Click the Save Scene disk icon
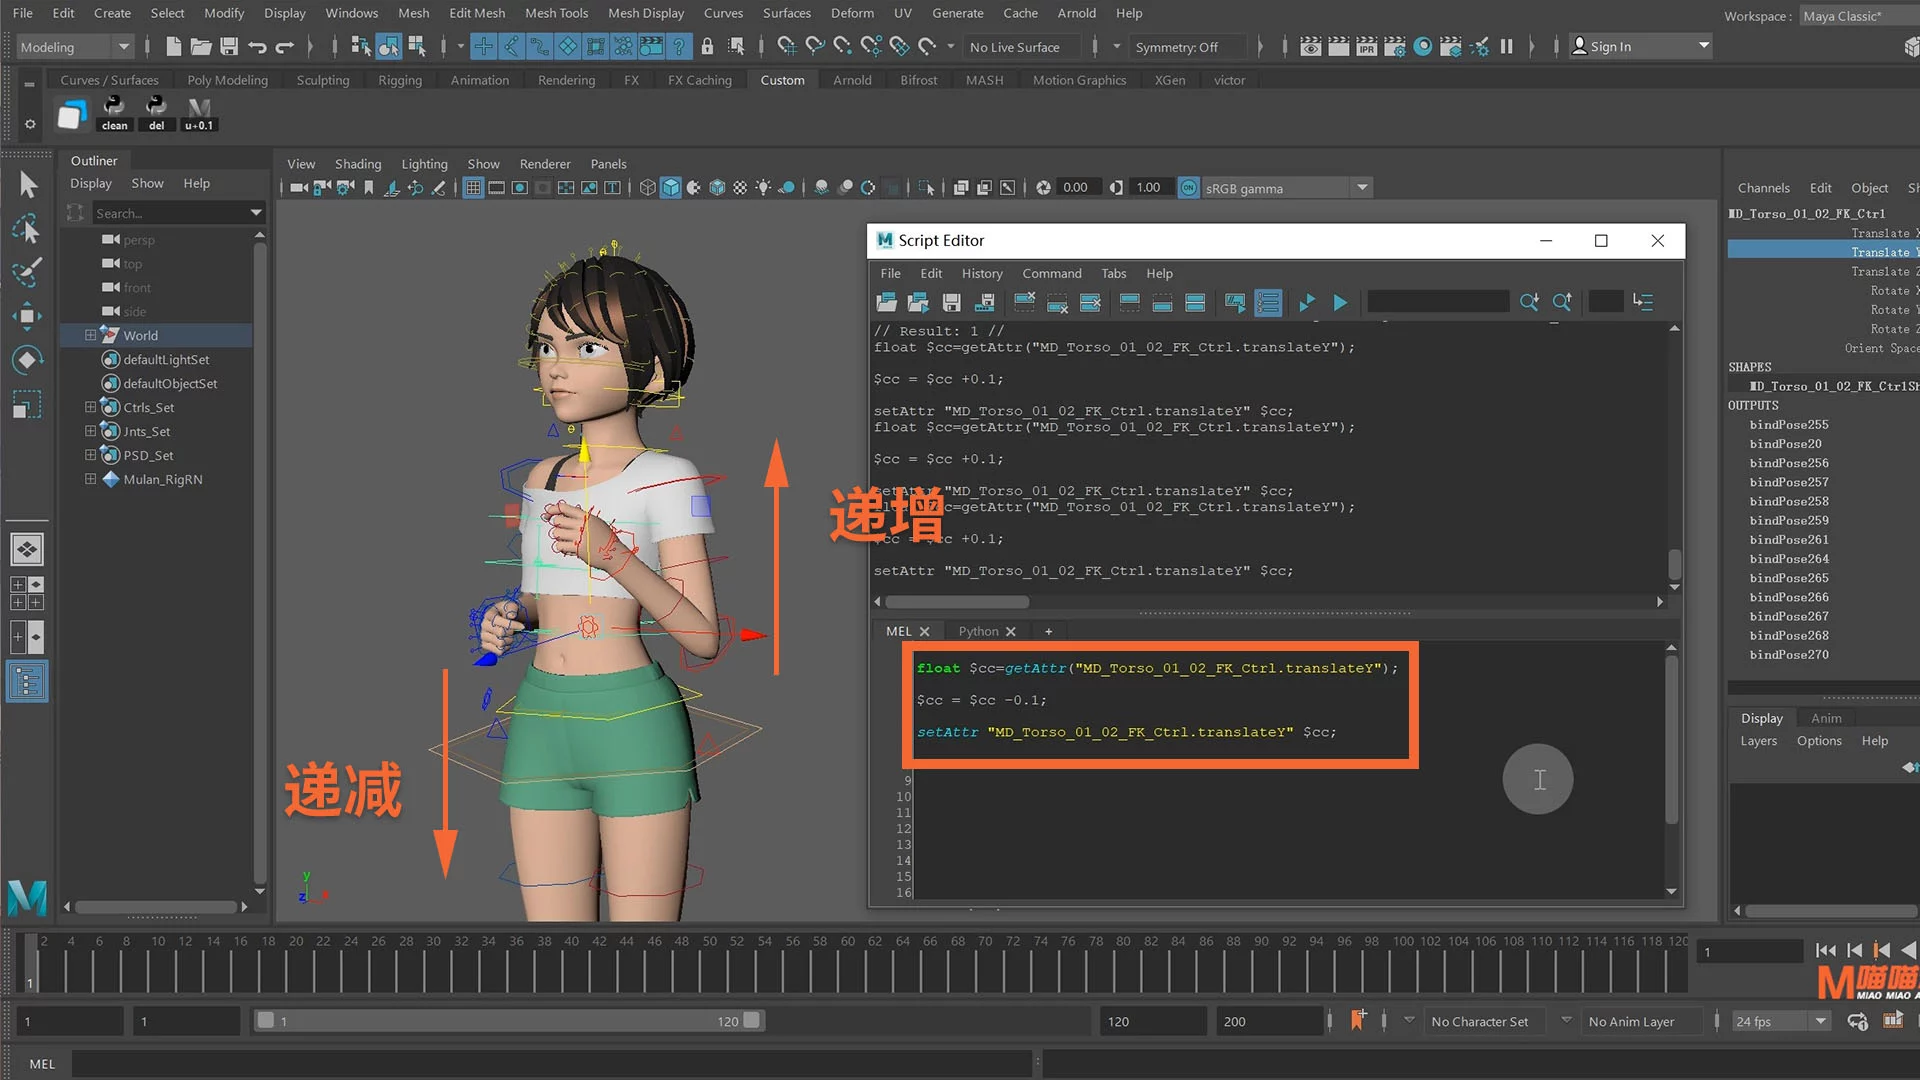 229,46
